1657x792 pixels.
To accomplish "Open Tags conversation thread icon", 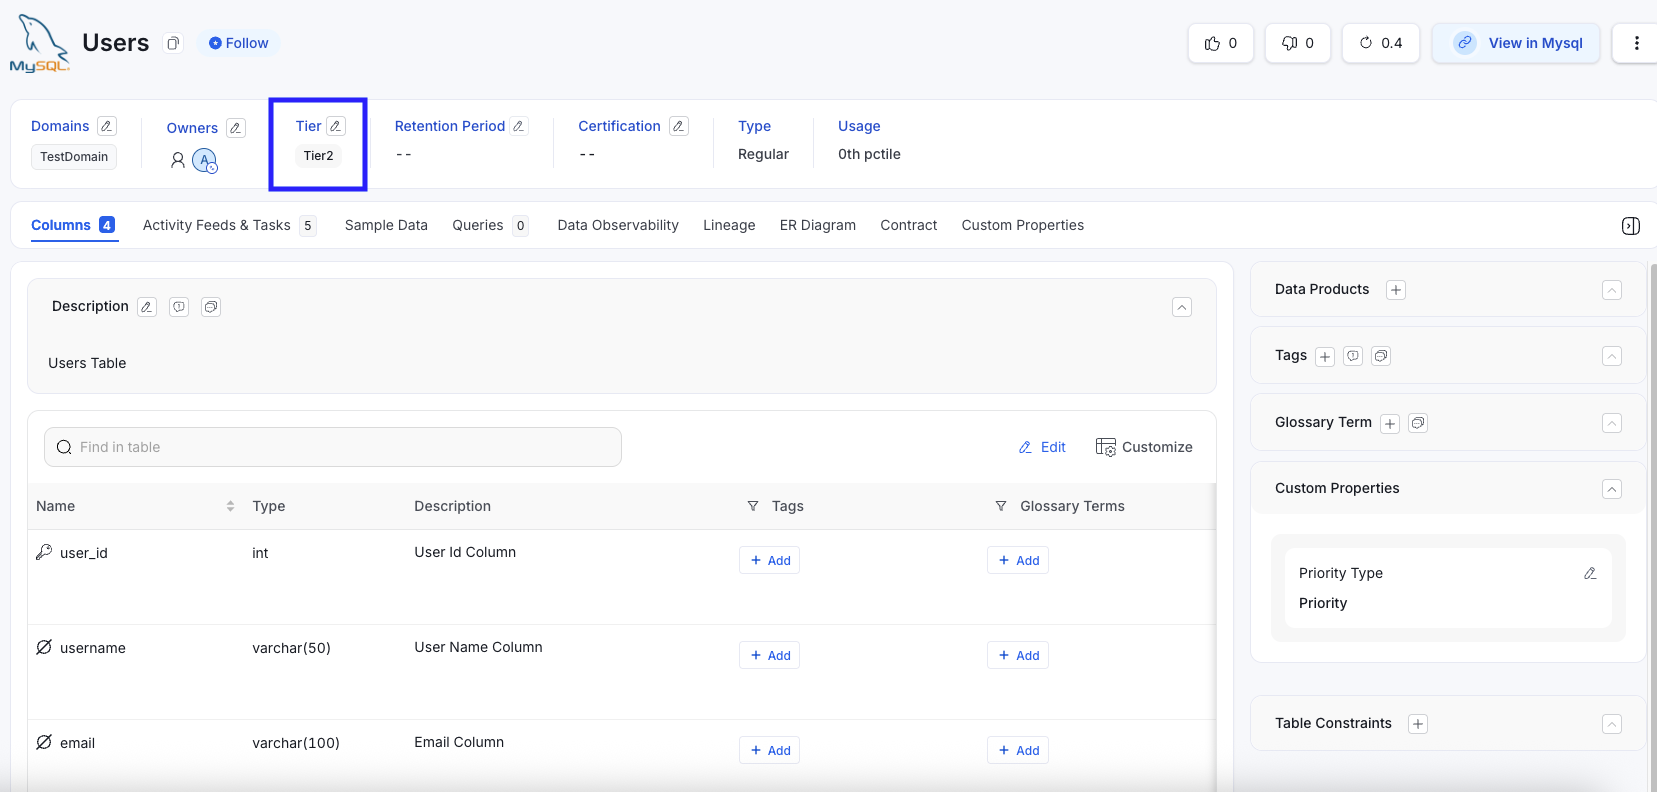I will point(1381,356).
